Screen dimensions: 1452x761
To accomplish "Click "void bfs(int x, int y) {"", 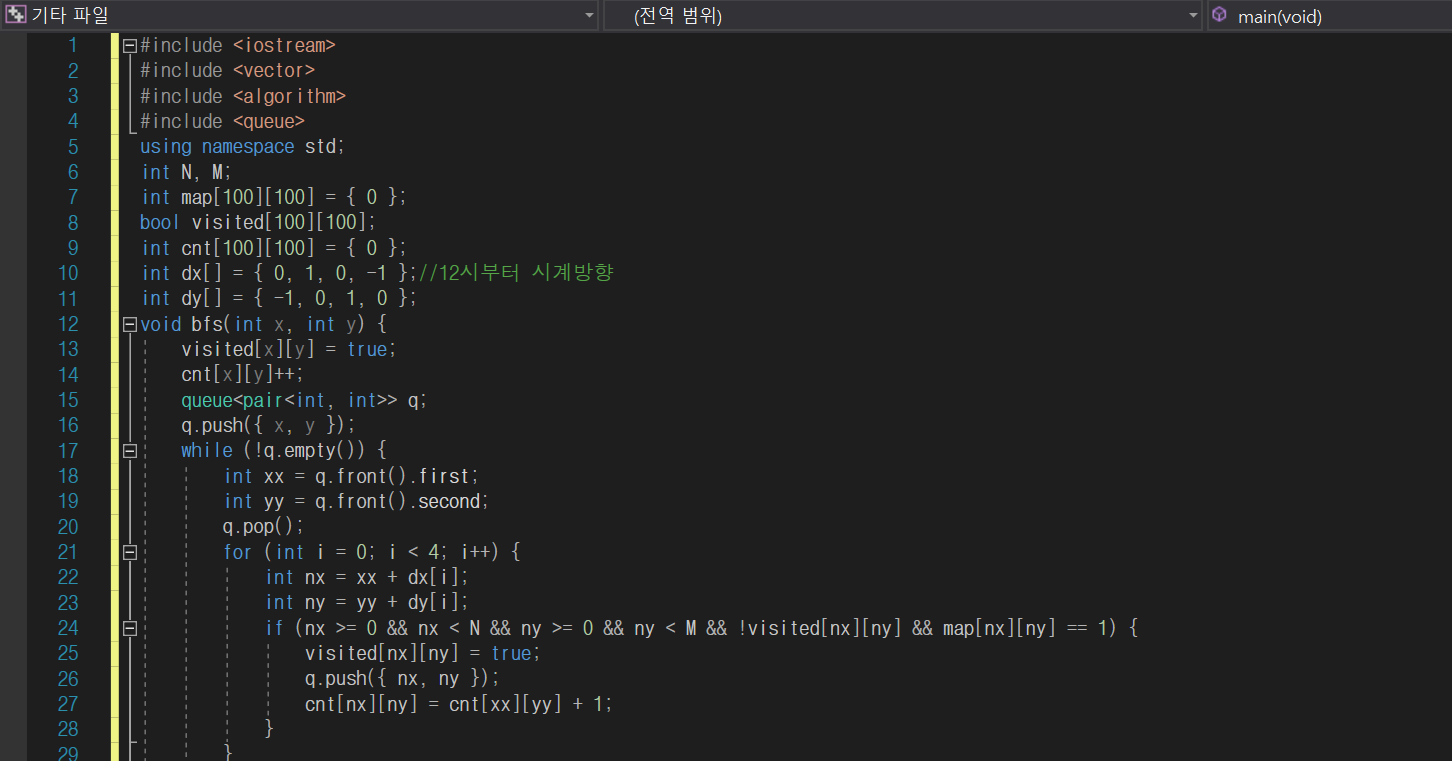I will pos(263,324).
